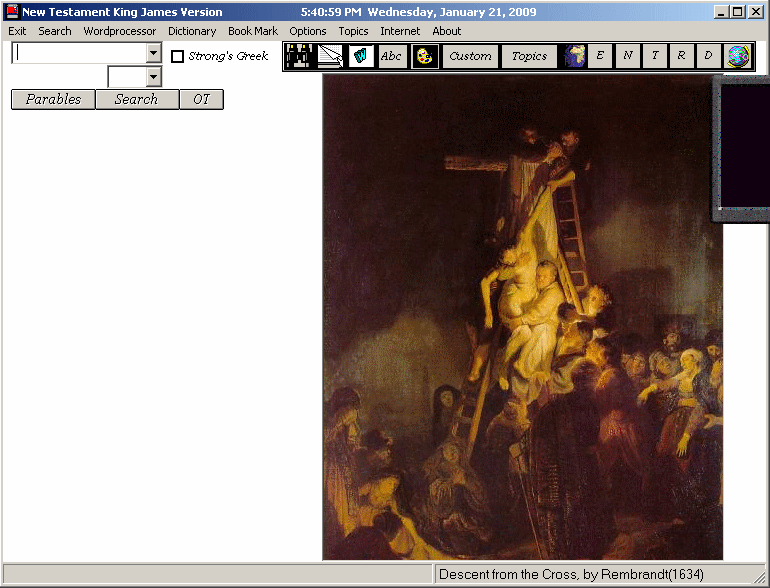Click the T letter toolbar button
This screenshot has height=588, width=770.
point(655,56)
